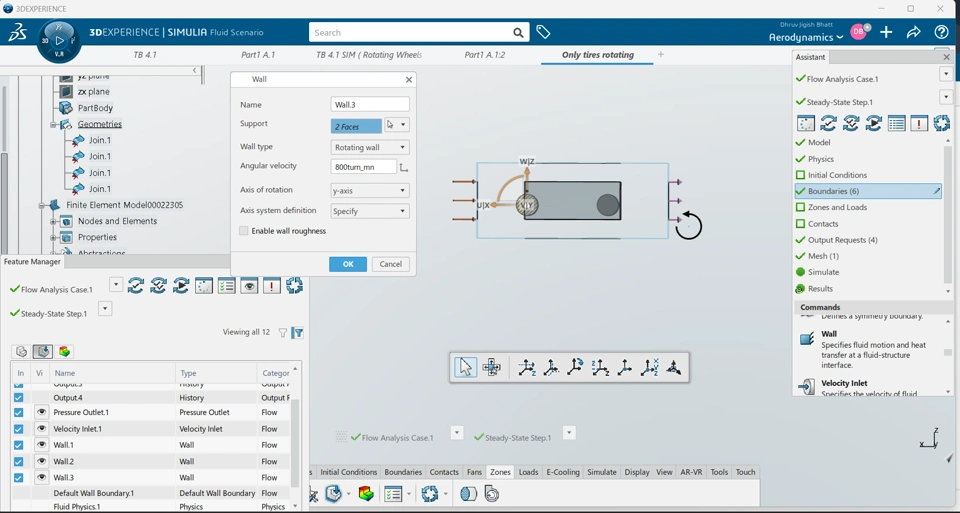The image size is (960, 513).
Task: Click the Wall command icon in Commands list
Action: (x=807, y=339)
